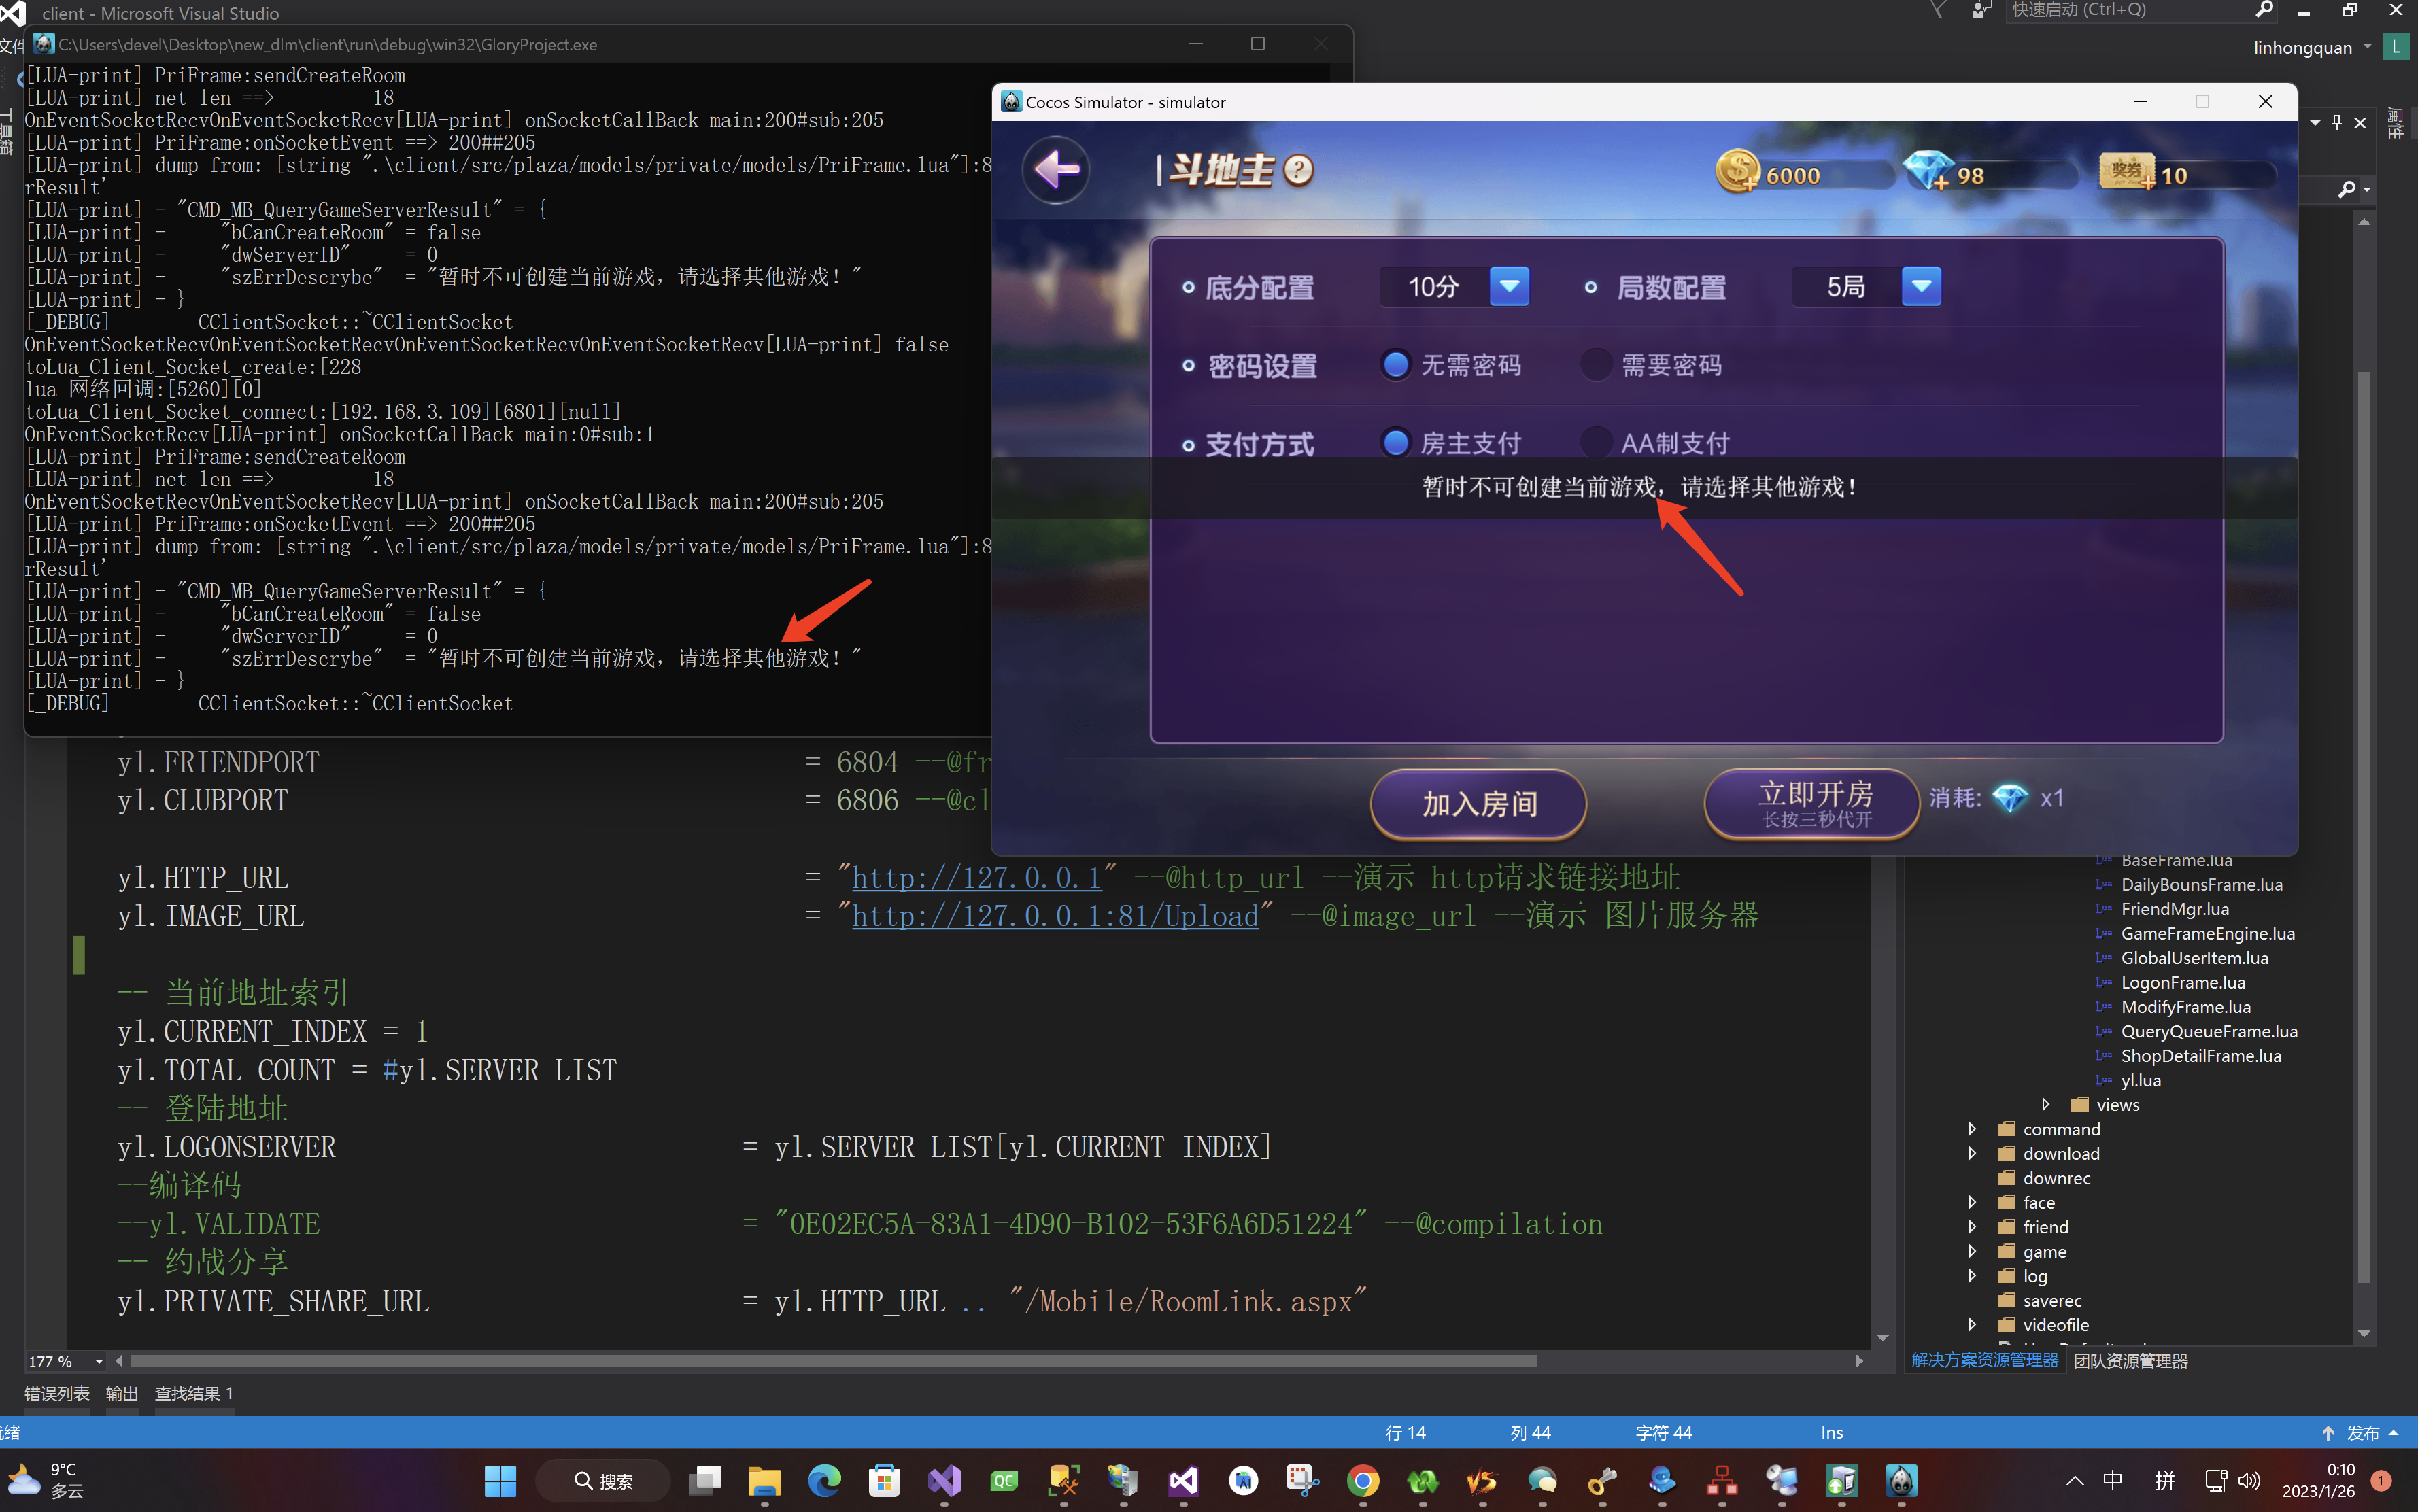Expand the friend folder

click(x=1971, y=1227)
